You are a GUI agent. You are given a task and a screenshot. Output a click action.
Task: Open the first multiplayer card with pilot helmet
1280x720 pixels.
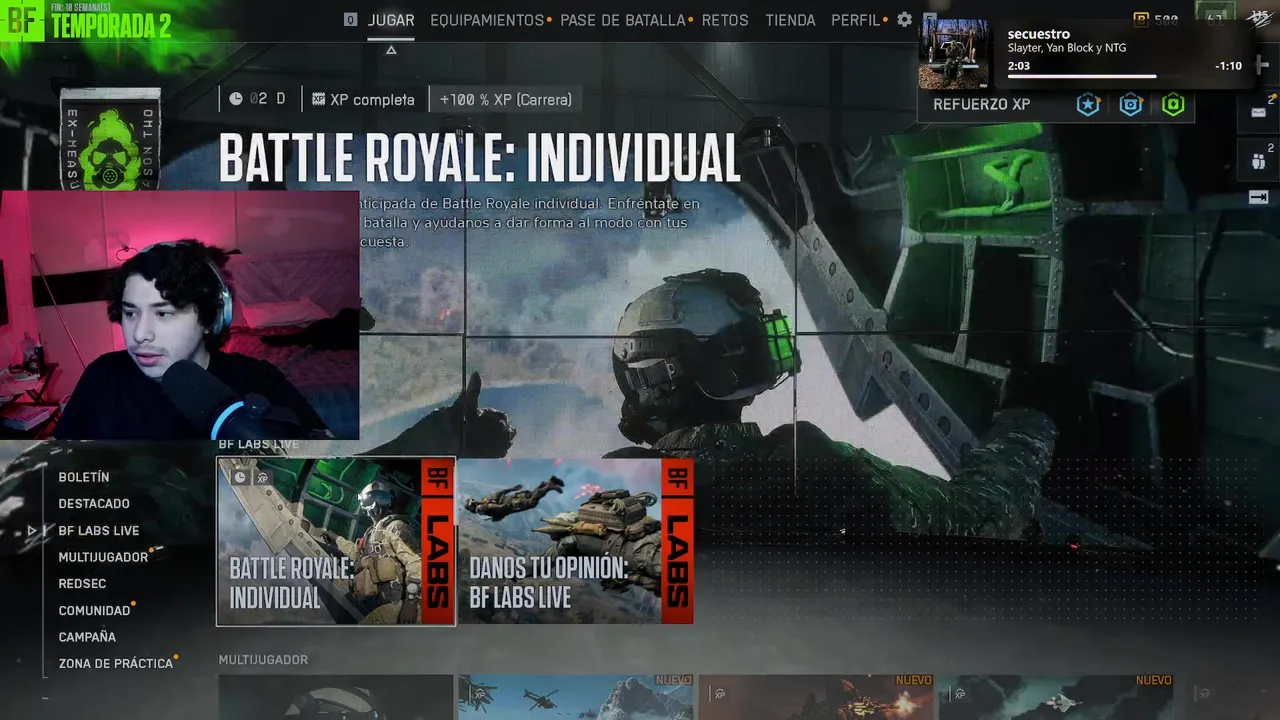pyautogui.click(x=336, y=697)
